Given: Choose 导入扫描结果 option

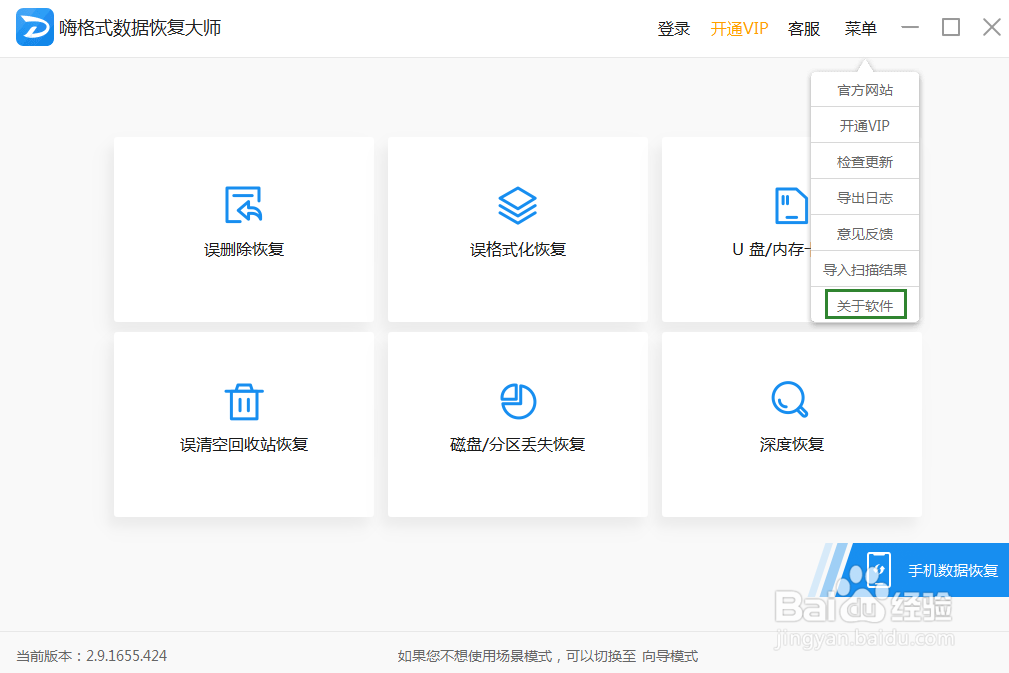Looking at the screenshot, I should click(x=864, y=268).
